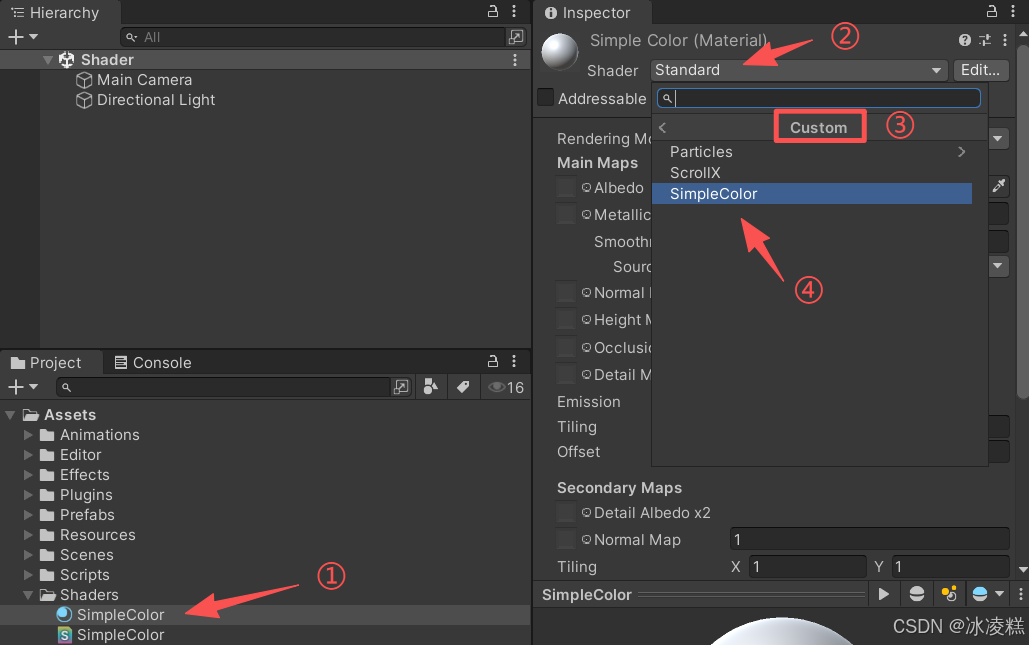Image resolution: width=1029 pixels, height=645 pixels.
Task: Toggle the preview lighting icon
Action: click(x=949, y=594)
